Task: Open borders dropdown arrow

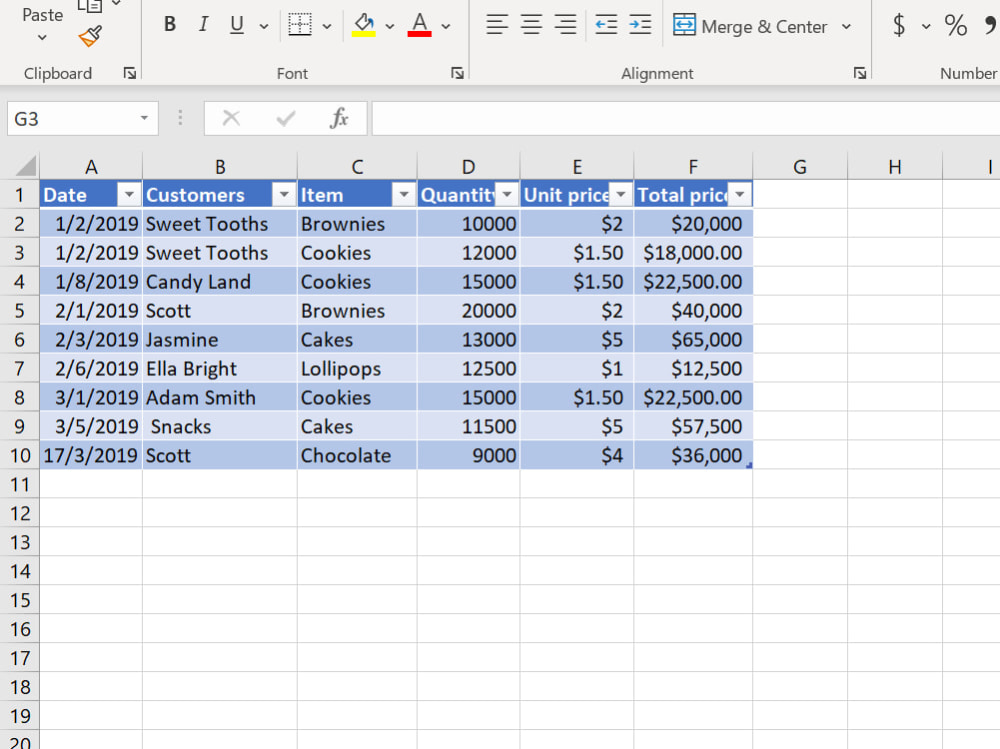Action: (327, 27)
